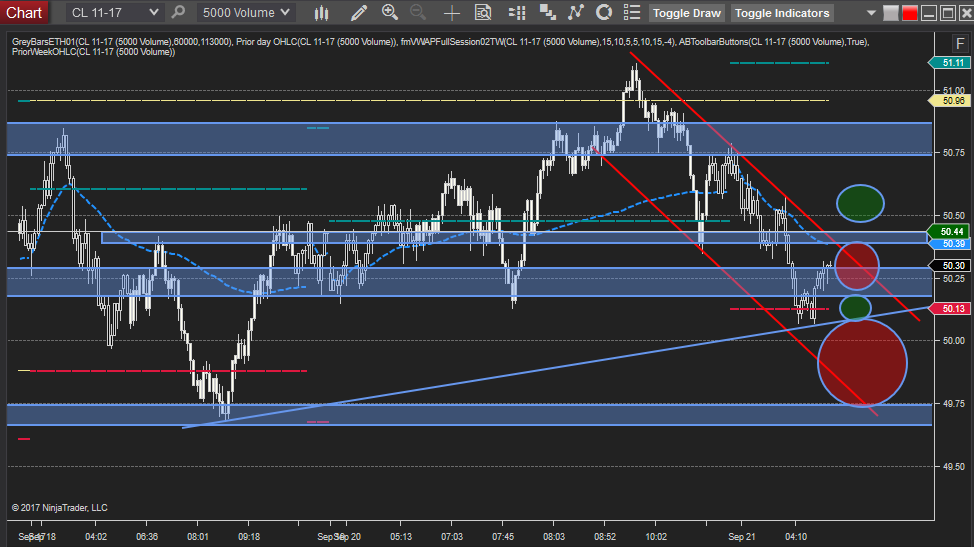Screen dimensions: 974x547
Task: Open the Chart Trader icon
Action: click(x=517, y=12)
